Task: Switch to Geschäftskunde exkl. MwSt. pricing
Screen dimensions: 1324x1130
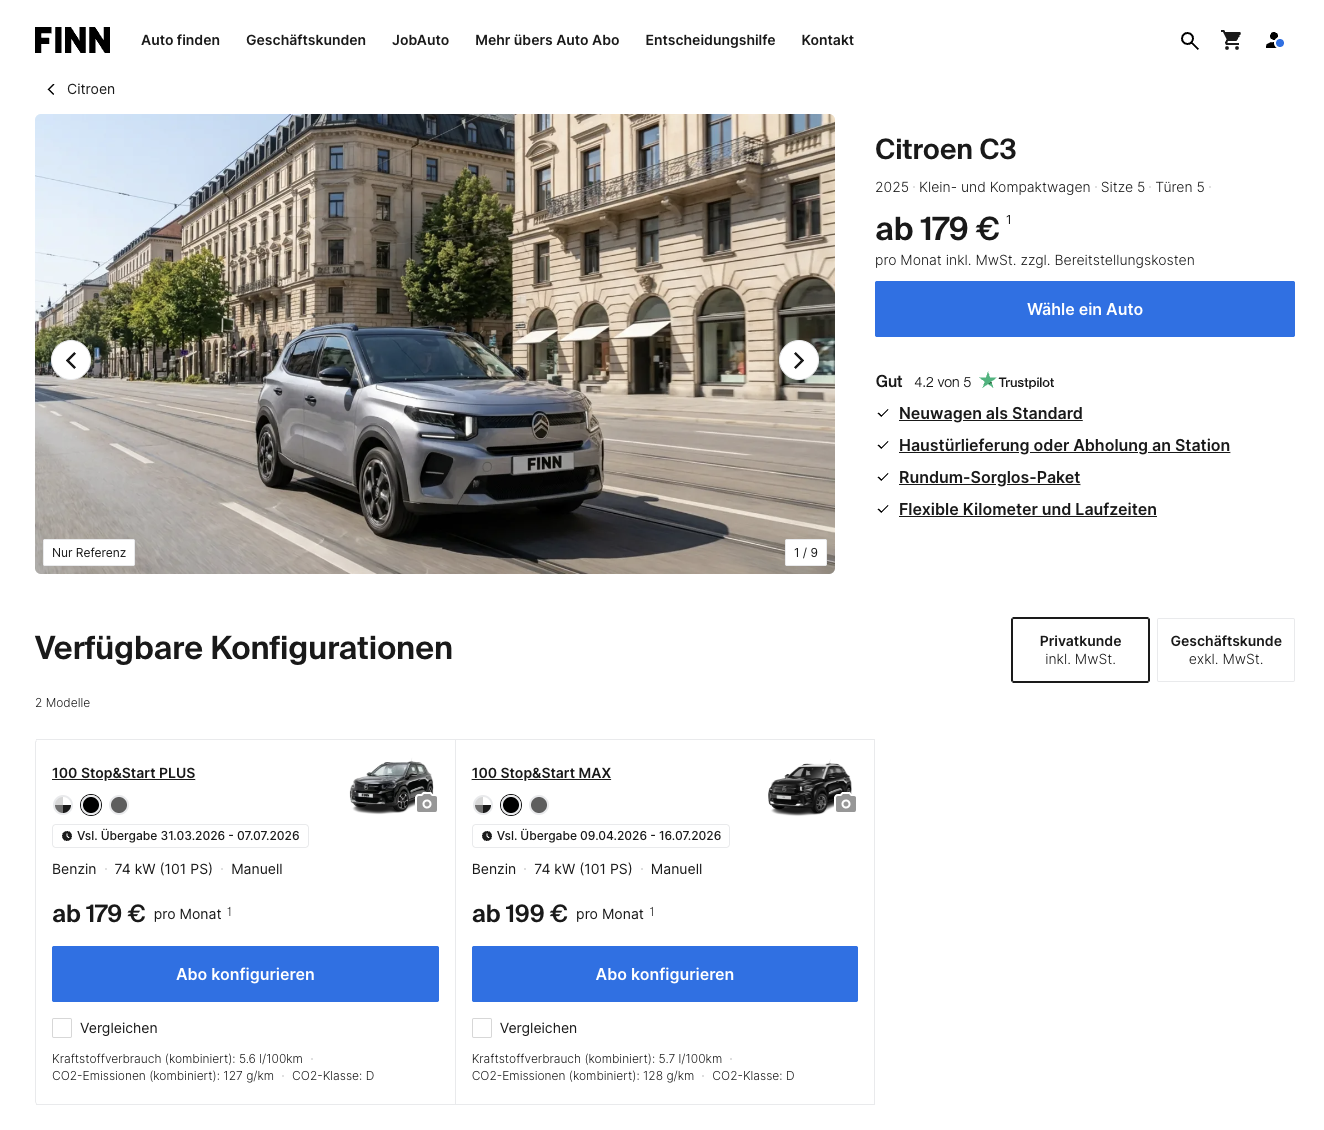Action: coord(1225,650)
